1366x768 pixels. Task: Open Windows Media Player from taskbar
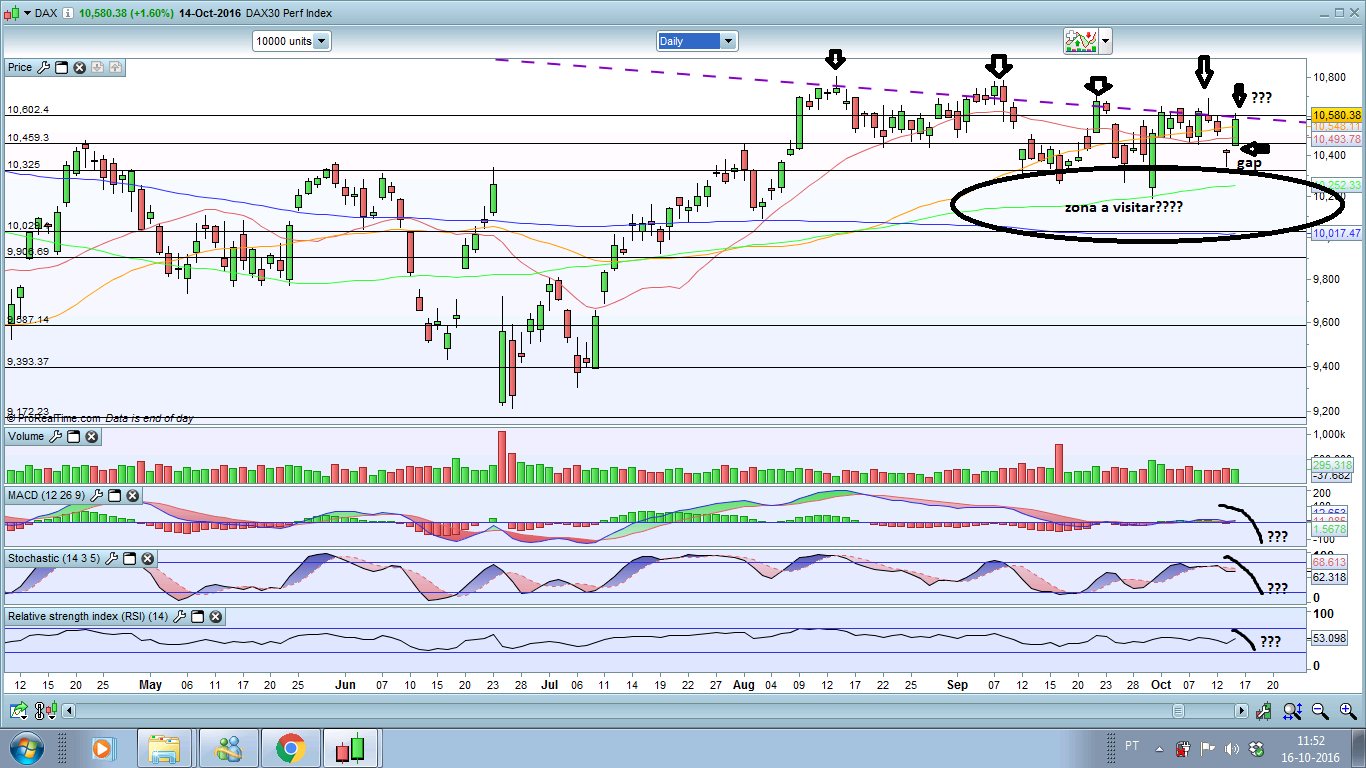click(103, 748)
